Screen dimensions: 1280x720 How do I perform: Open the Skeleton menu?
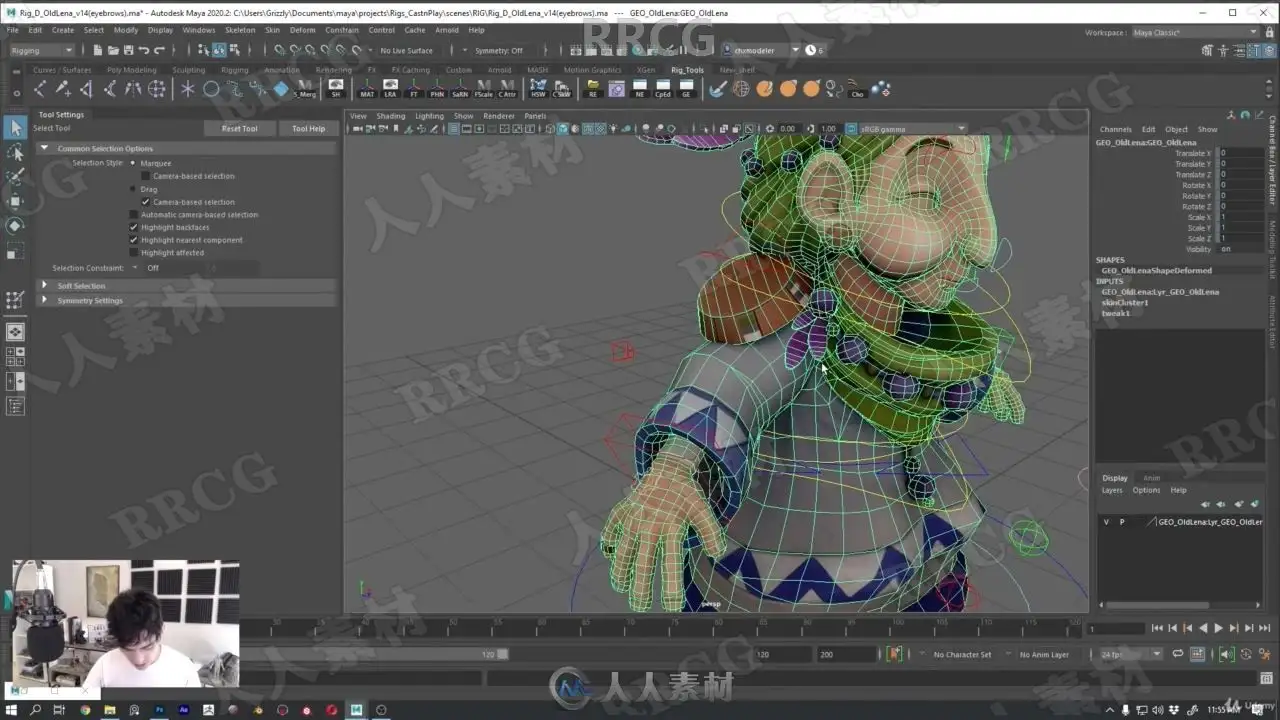[x=240, y=30]
